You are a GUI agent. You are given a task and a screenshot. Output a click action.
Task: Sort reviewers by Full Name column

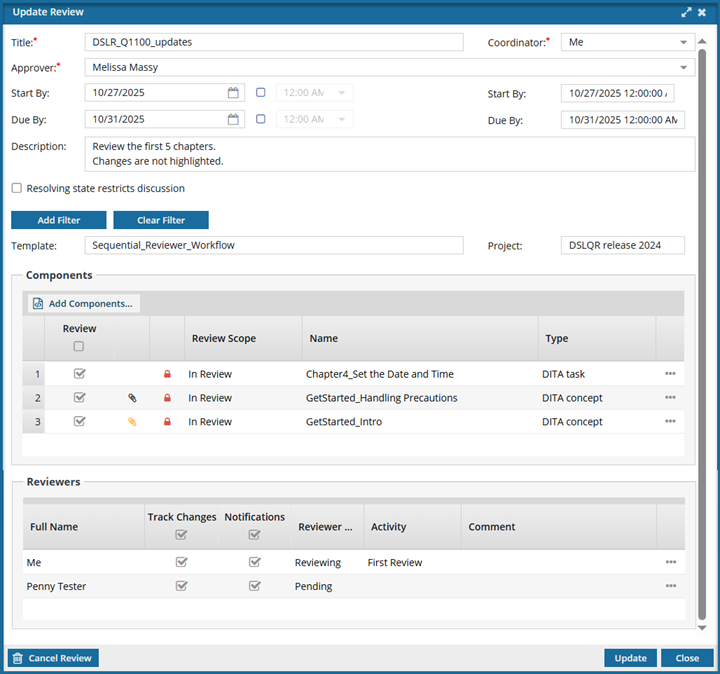54,527
